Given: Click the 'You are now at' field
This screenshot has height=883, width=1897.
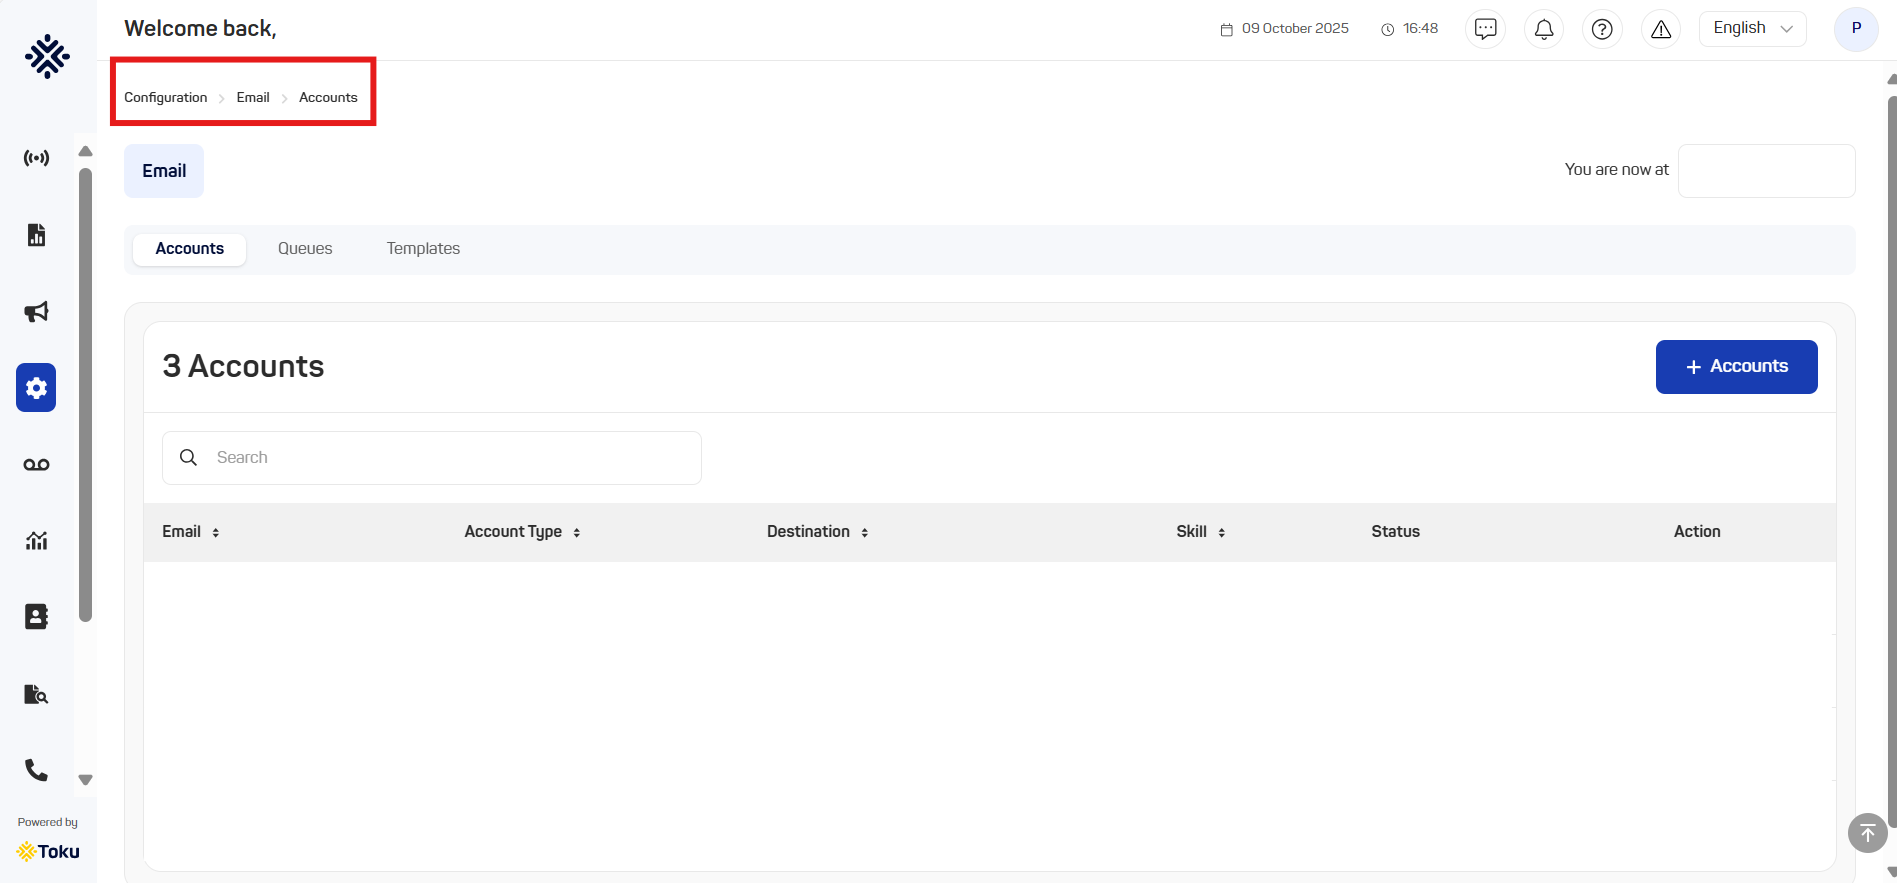Looking at the screenshot, I should point(1767,171).
